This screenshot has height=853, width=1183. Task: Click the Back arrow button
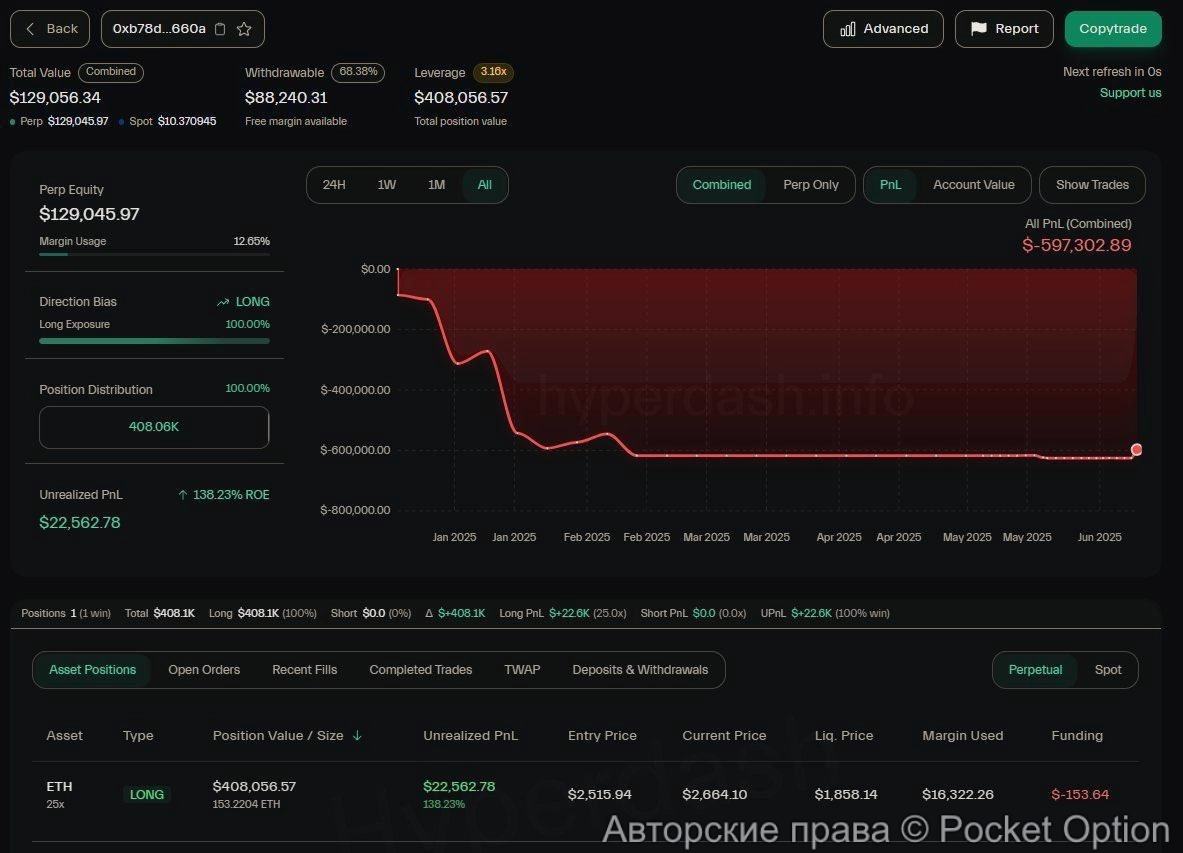(x=50, y=29)
